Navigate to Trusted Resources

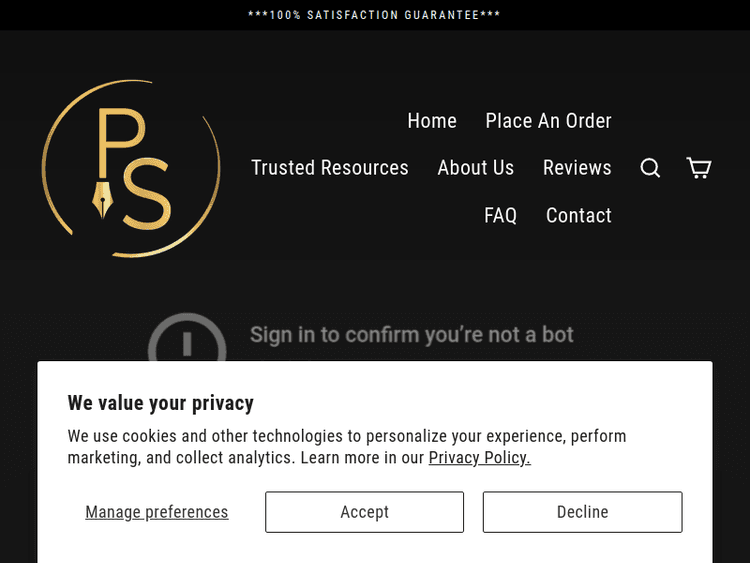330,168
